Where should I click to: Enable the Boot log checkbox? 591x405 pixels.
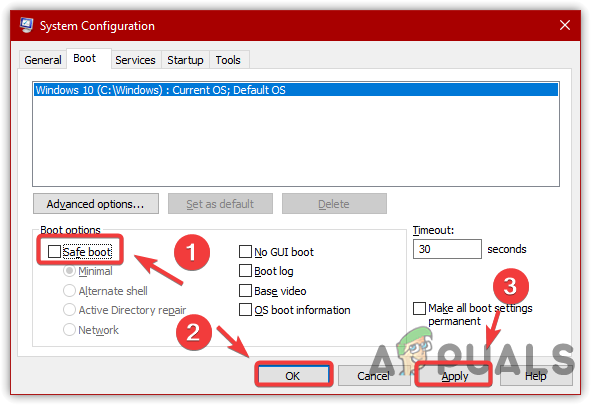pyautogui.click(x=245, y=271)
